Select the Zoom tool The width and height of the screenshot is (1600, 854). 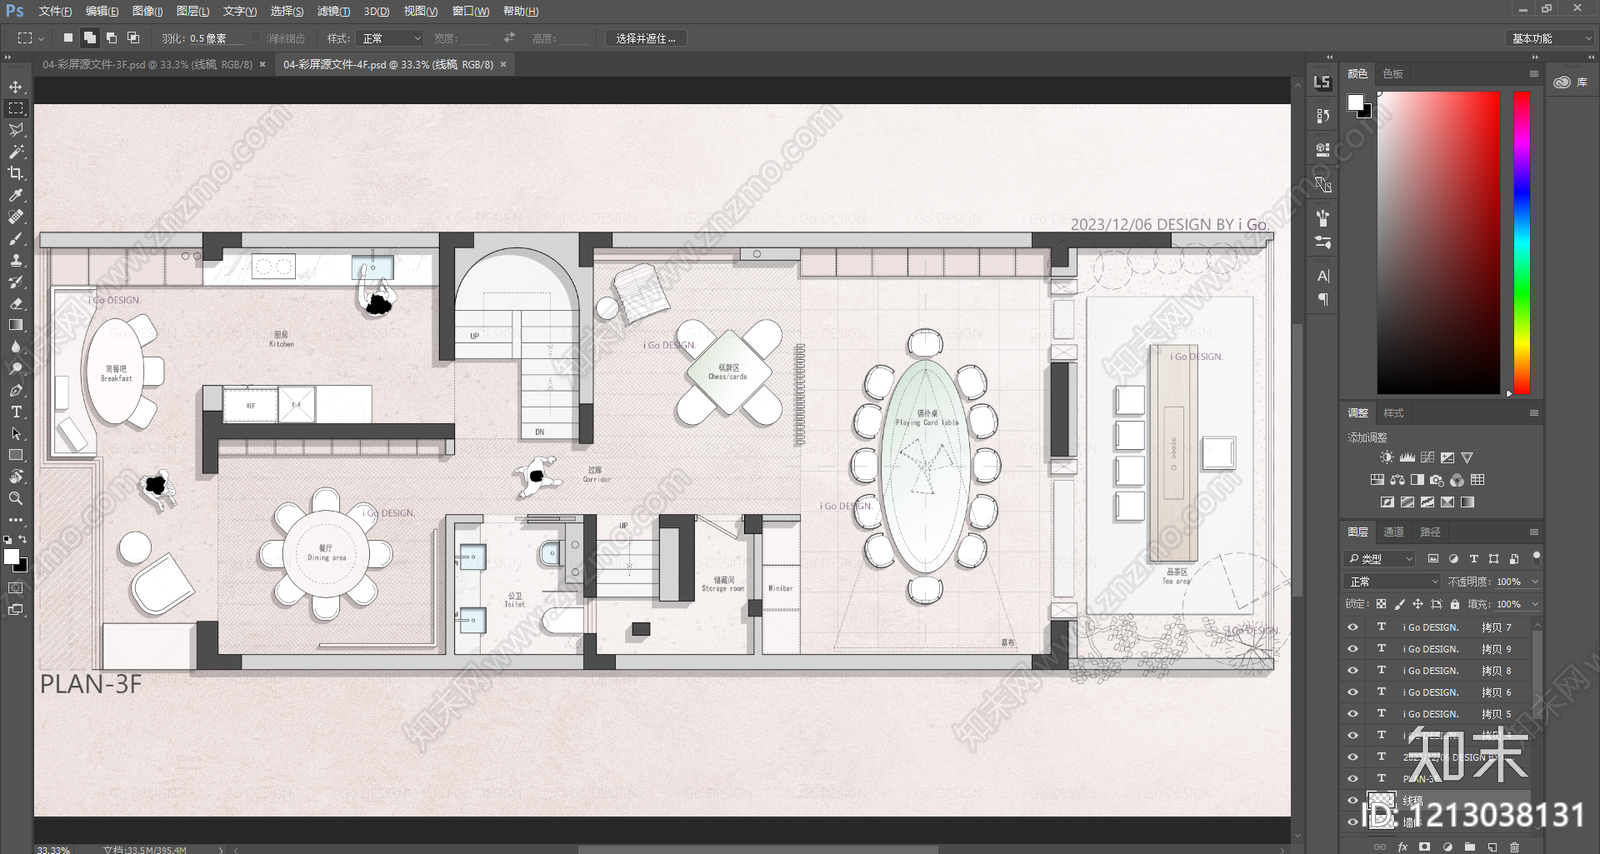[16, 498]
